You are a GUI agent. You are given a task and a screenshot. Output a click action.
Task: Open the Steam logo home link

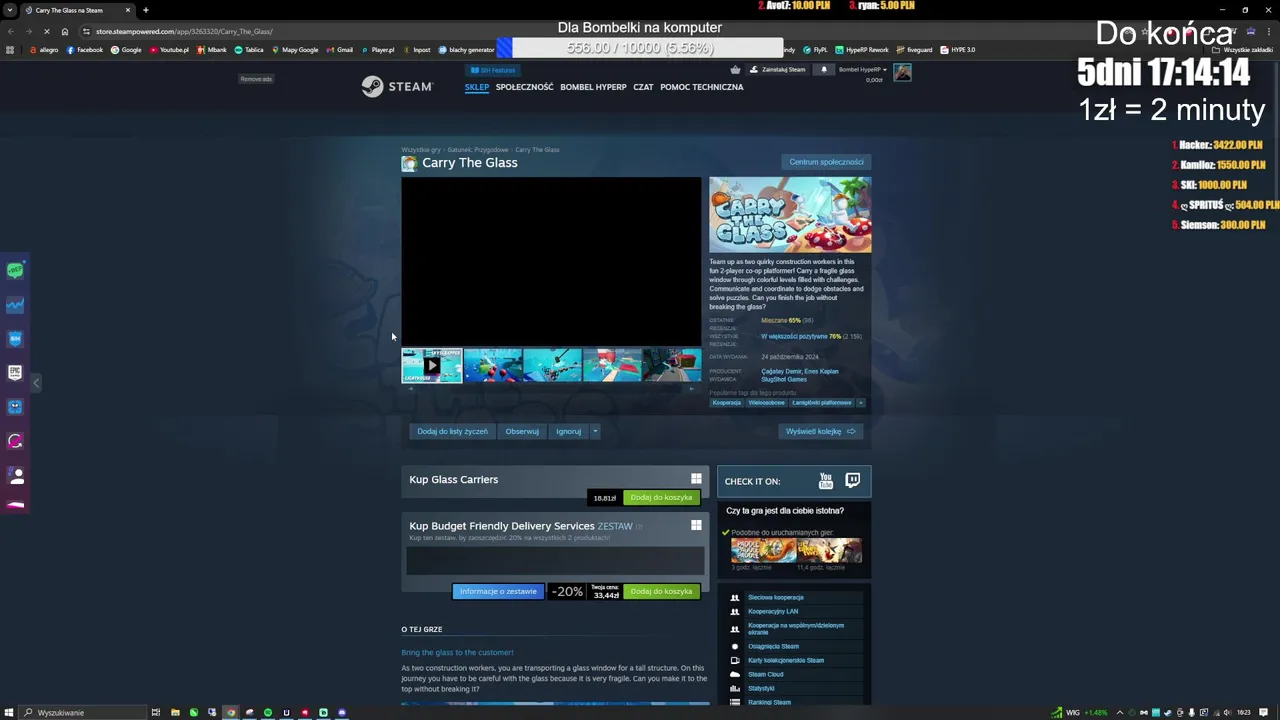pyautogui.click(x=397, y=87)
